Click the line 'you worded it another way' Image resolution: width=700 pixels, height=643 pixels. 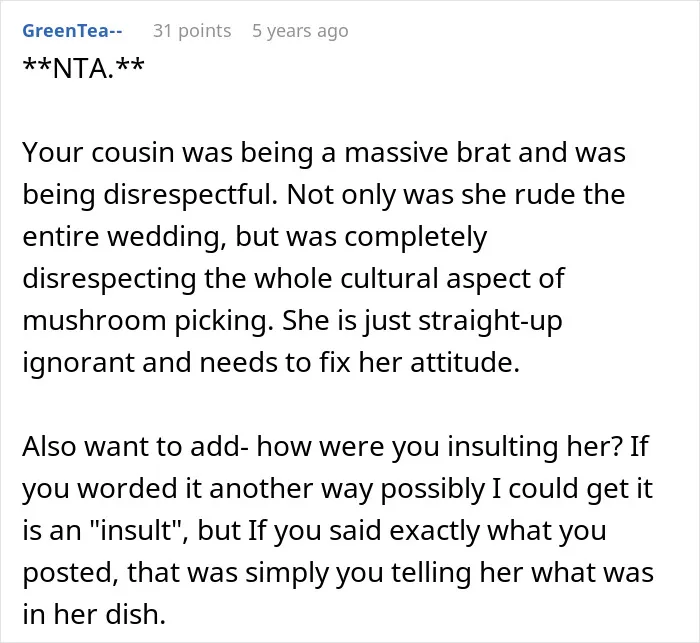pyautogui.click(x=338, y=489)
